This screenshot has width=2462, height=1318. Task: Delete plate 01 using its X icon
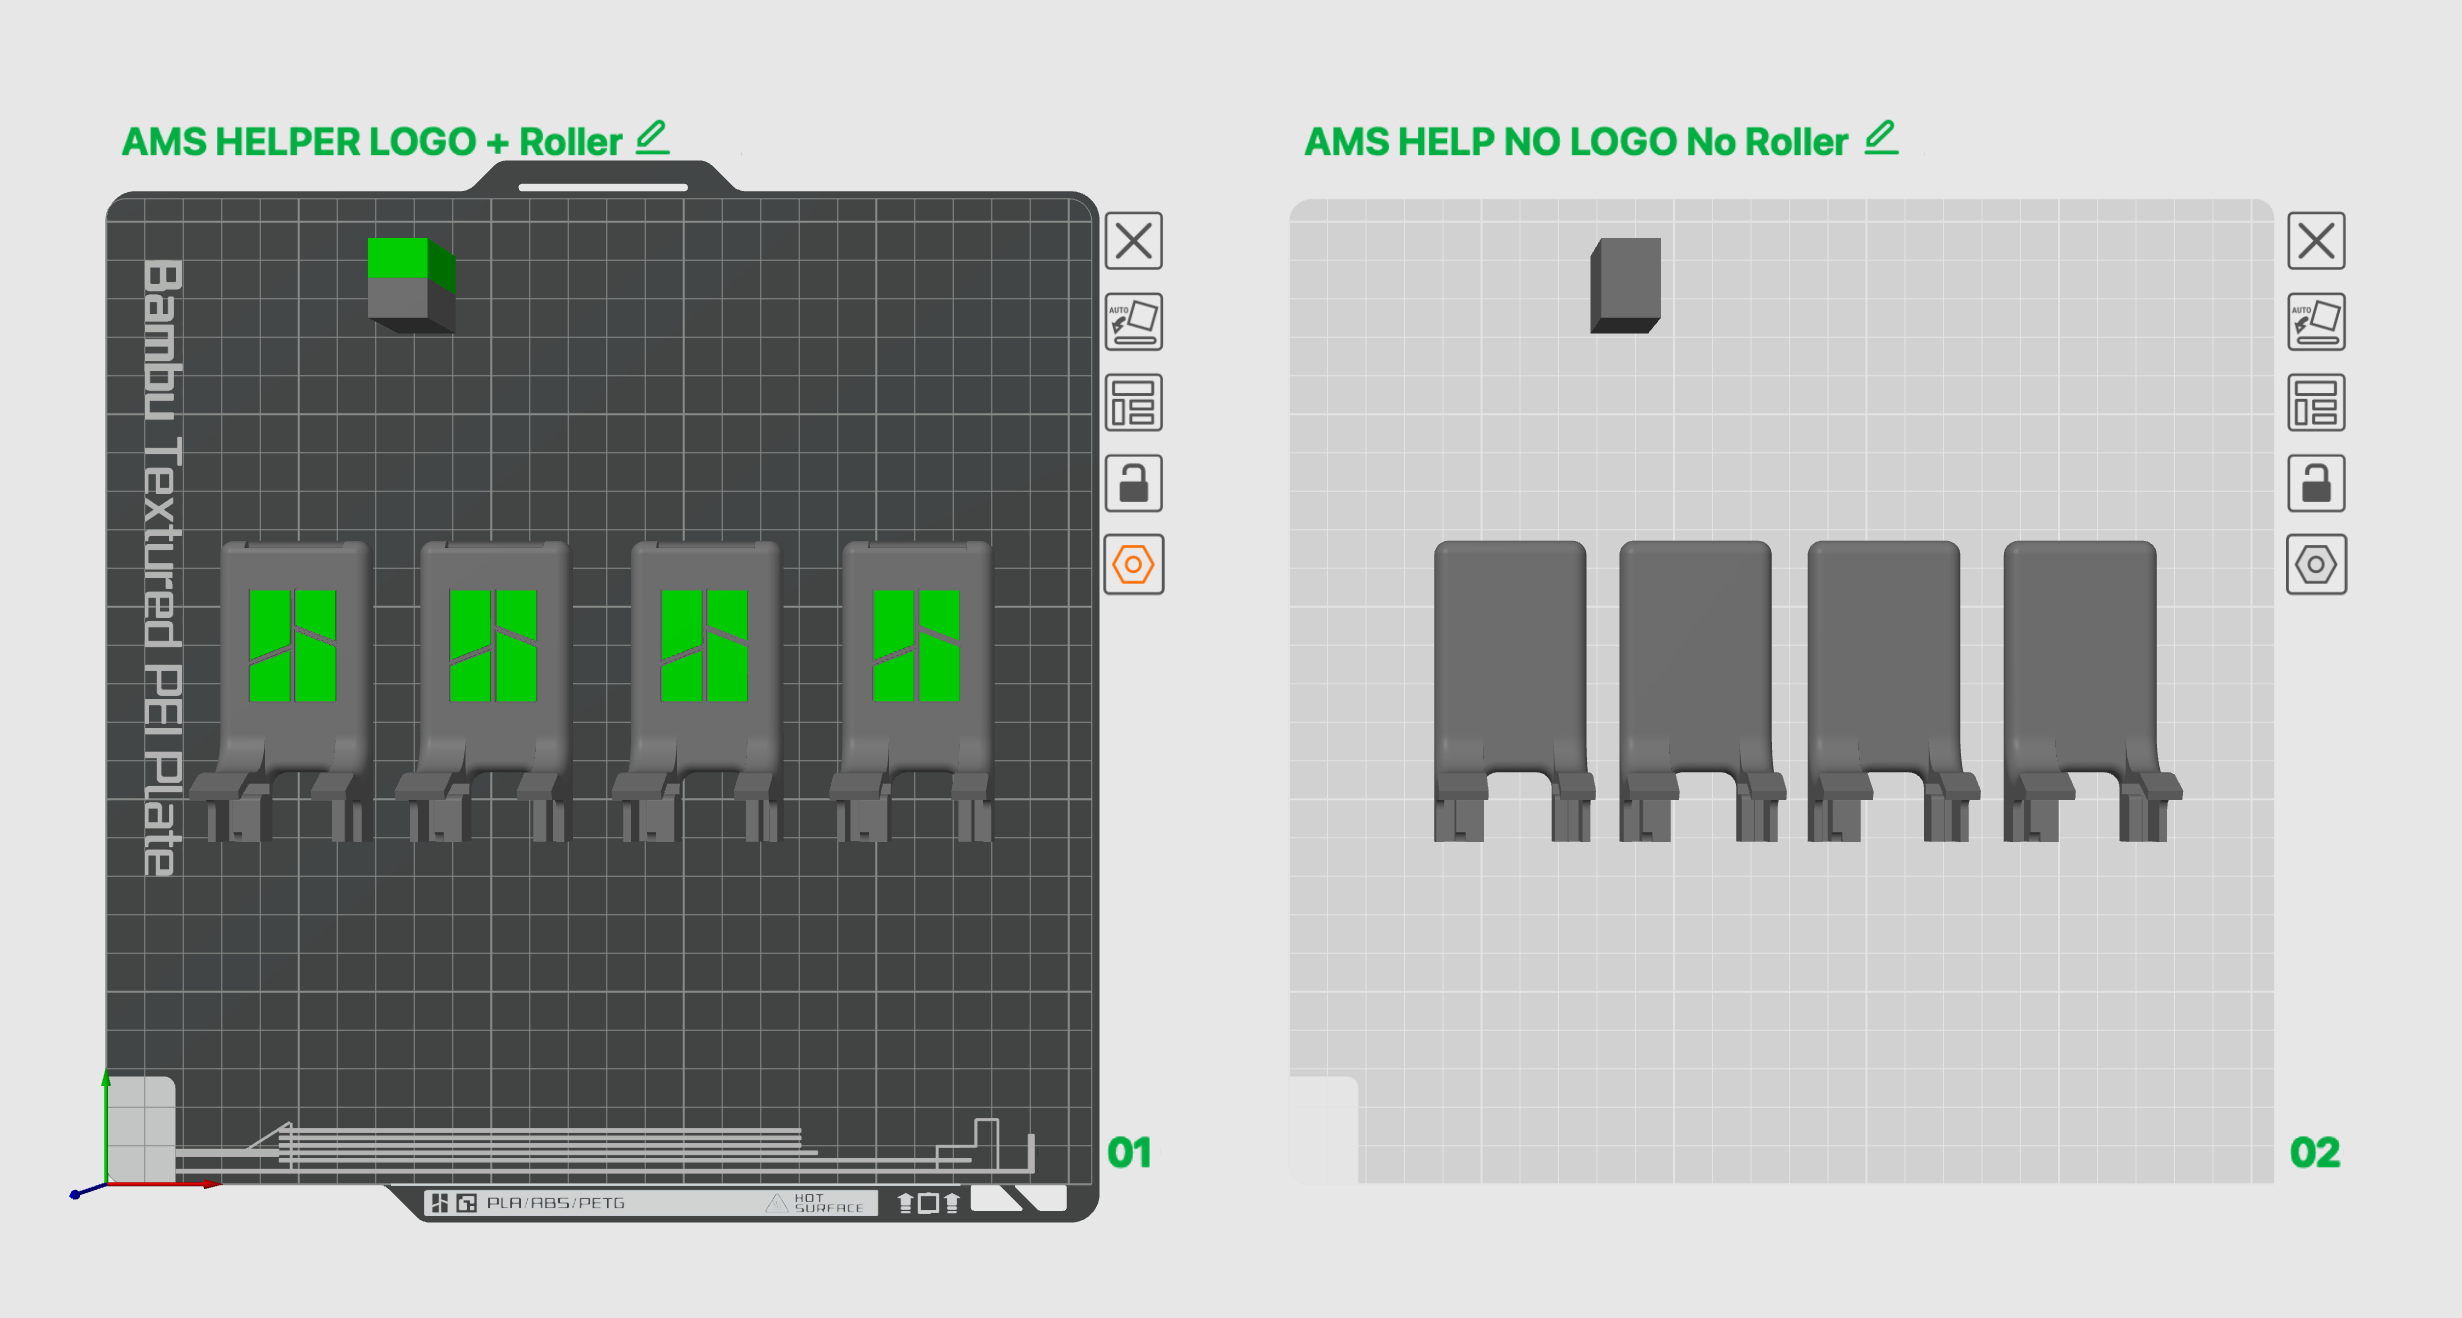[1134, 242]
